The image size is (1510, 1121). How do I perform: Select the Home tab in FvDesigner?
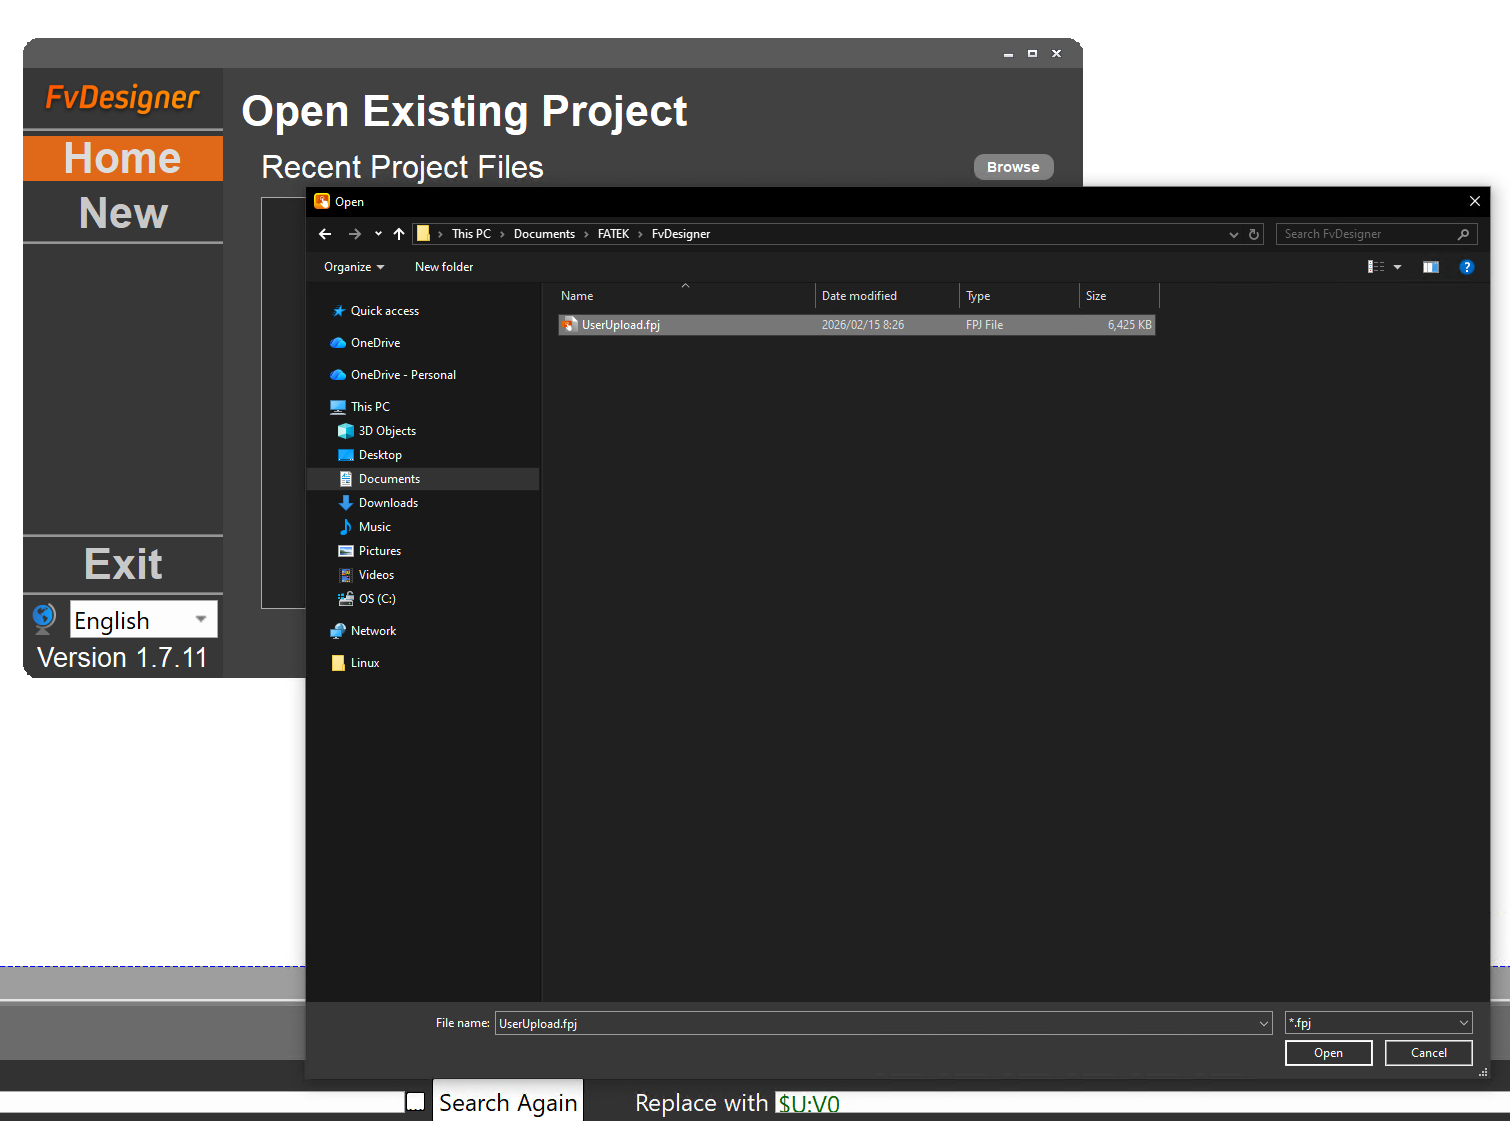click(123, 158)
